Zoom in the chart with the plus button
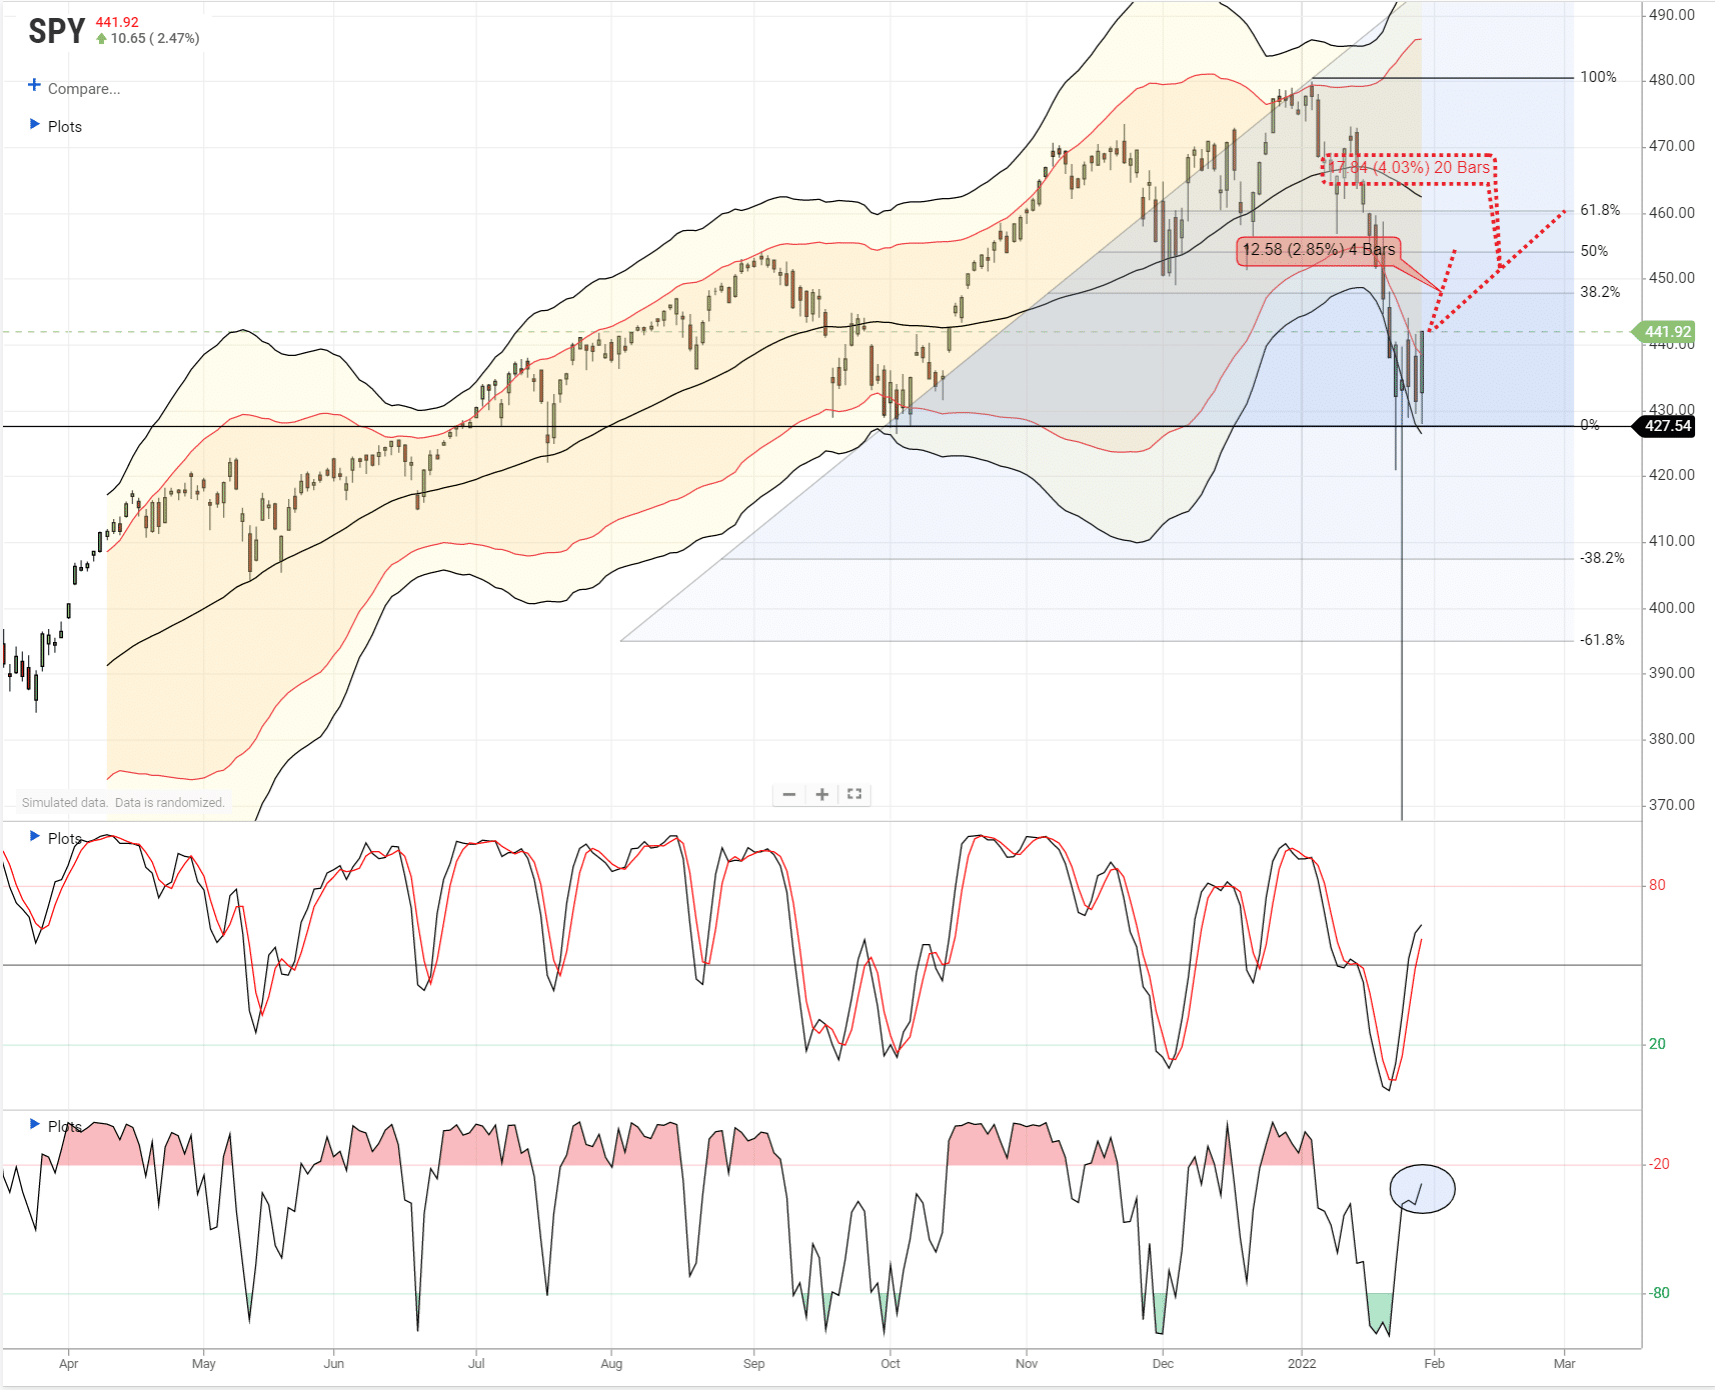This screenshot has height=1390, width=1715. (x=822, y=794)
